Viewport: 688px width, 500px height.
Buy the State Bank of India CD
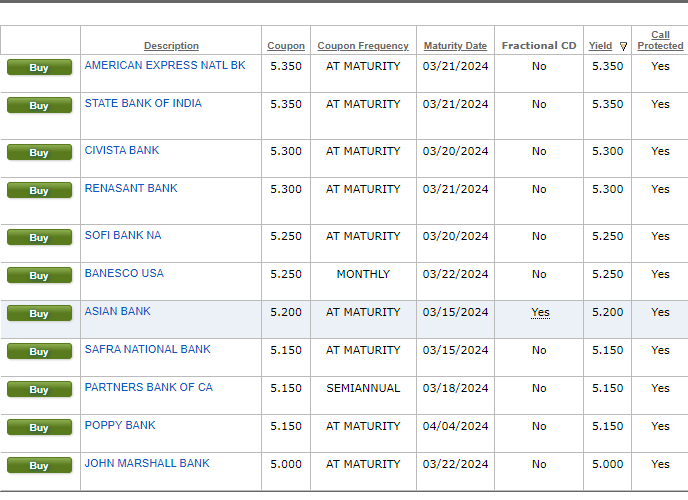[x=39, y=106]
